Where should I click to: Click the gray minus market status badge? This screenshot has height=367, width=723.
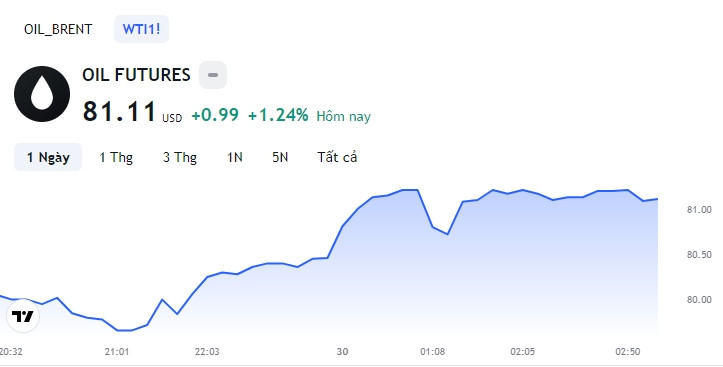point(213,75)
